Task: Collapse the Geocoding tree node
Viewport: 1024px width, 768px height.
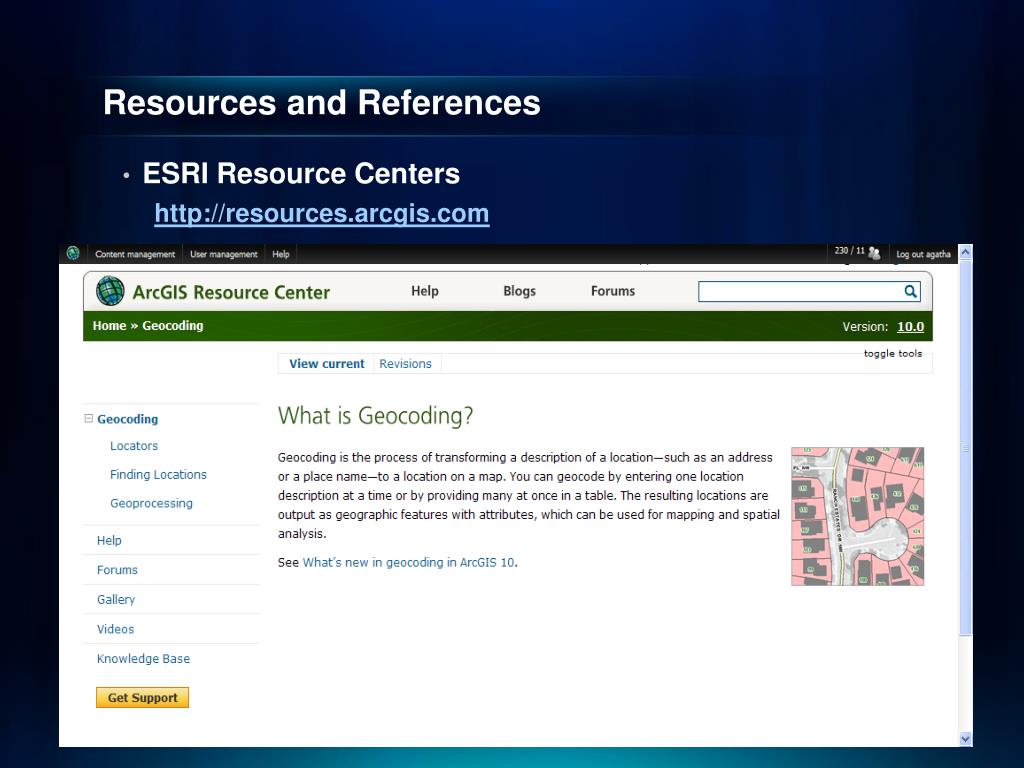Action: point(88,419)
